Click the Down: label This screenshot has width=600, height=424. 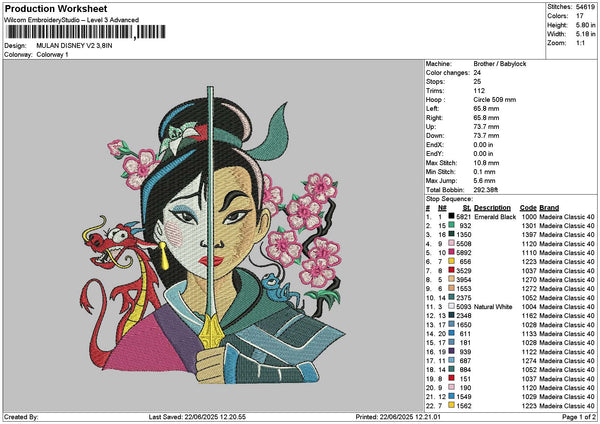pyautogui.click(x=435, y=136)
